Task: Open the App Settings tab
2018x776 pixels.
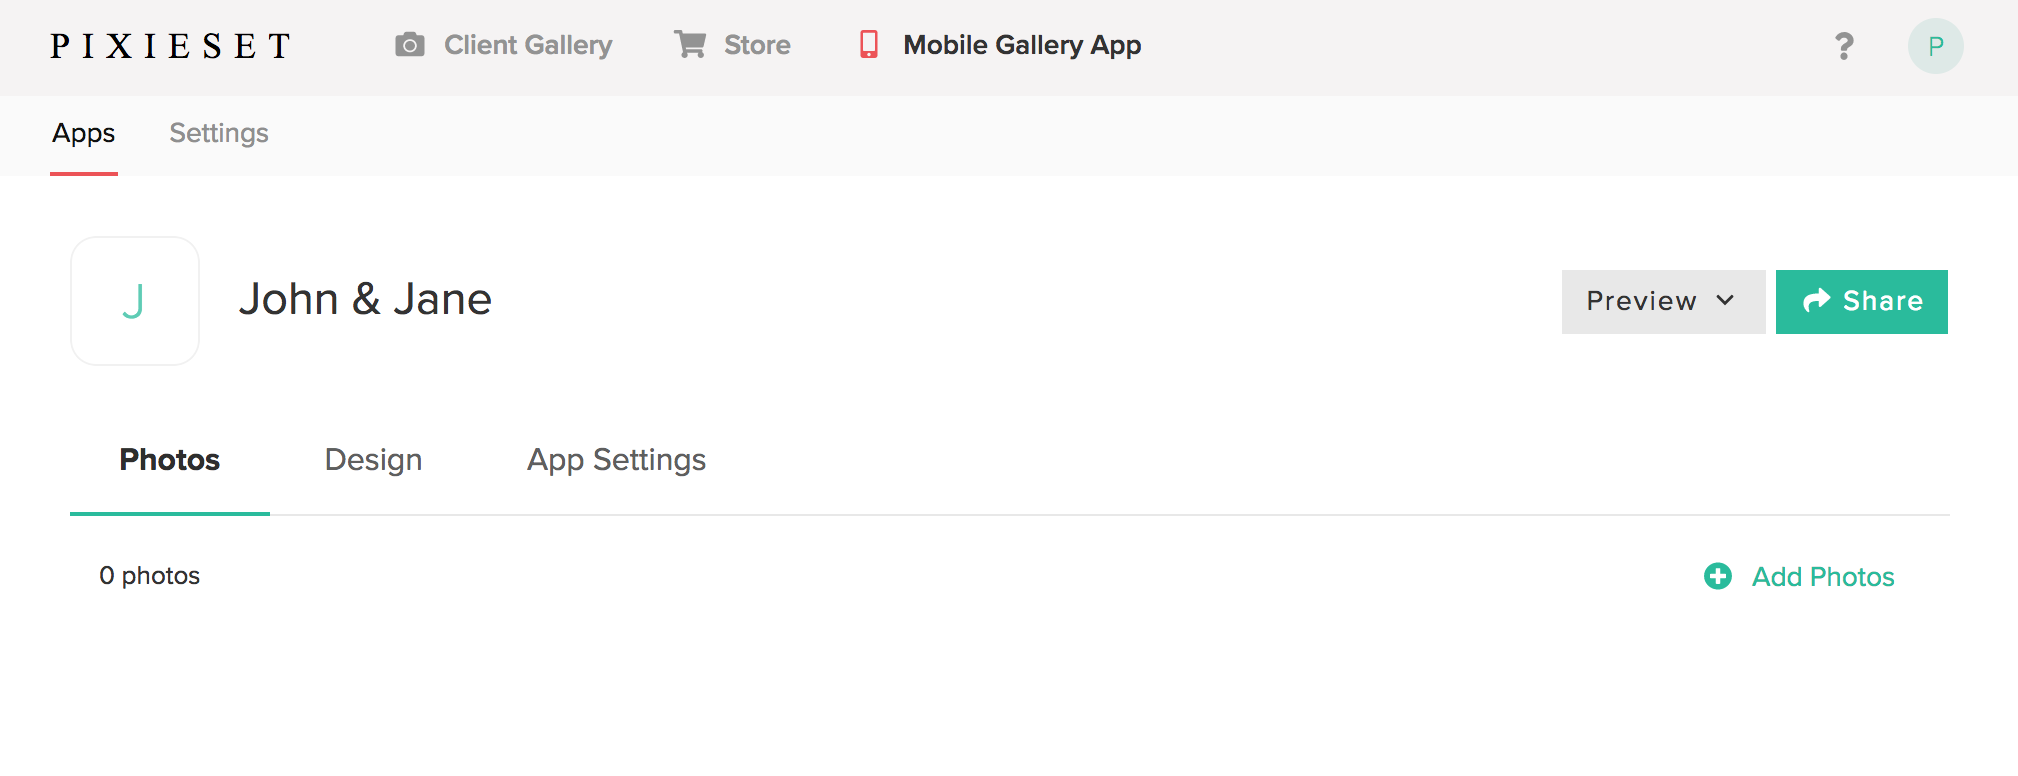Action: coord(617,460)
